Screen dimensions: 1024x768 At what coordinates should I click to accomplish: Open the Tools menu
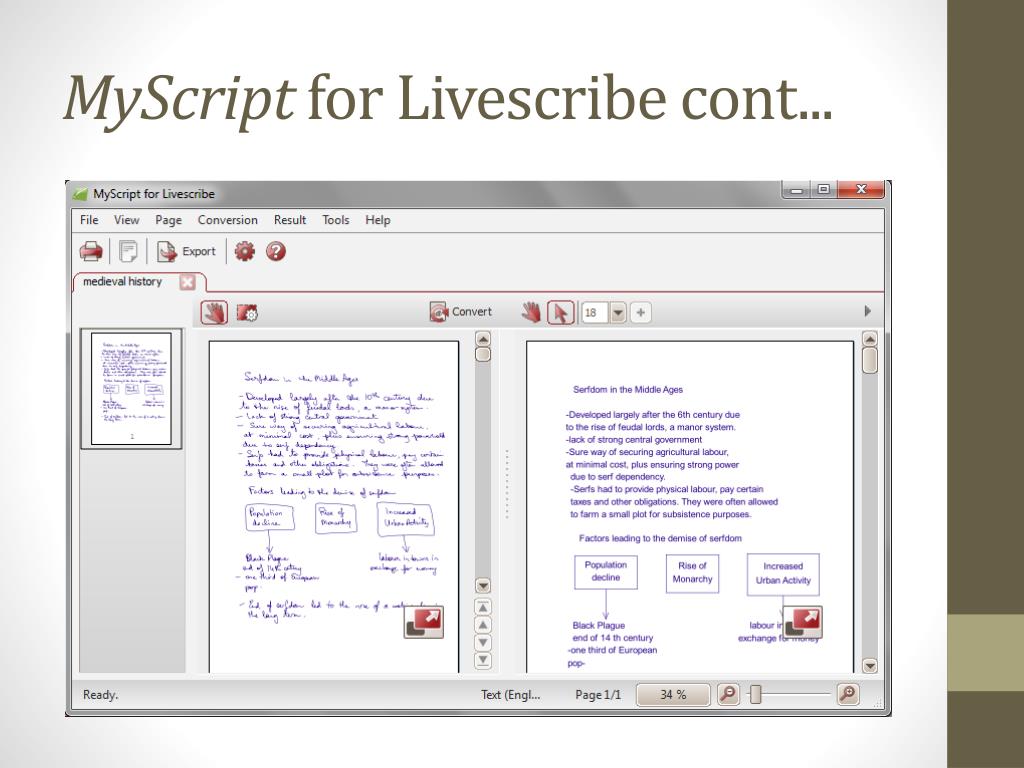tap(336, 220)
